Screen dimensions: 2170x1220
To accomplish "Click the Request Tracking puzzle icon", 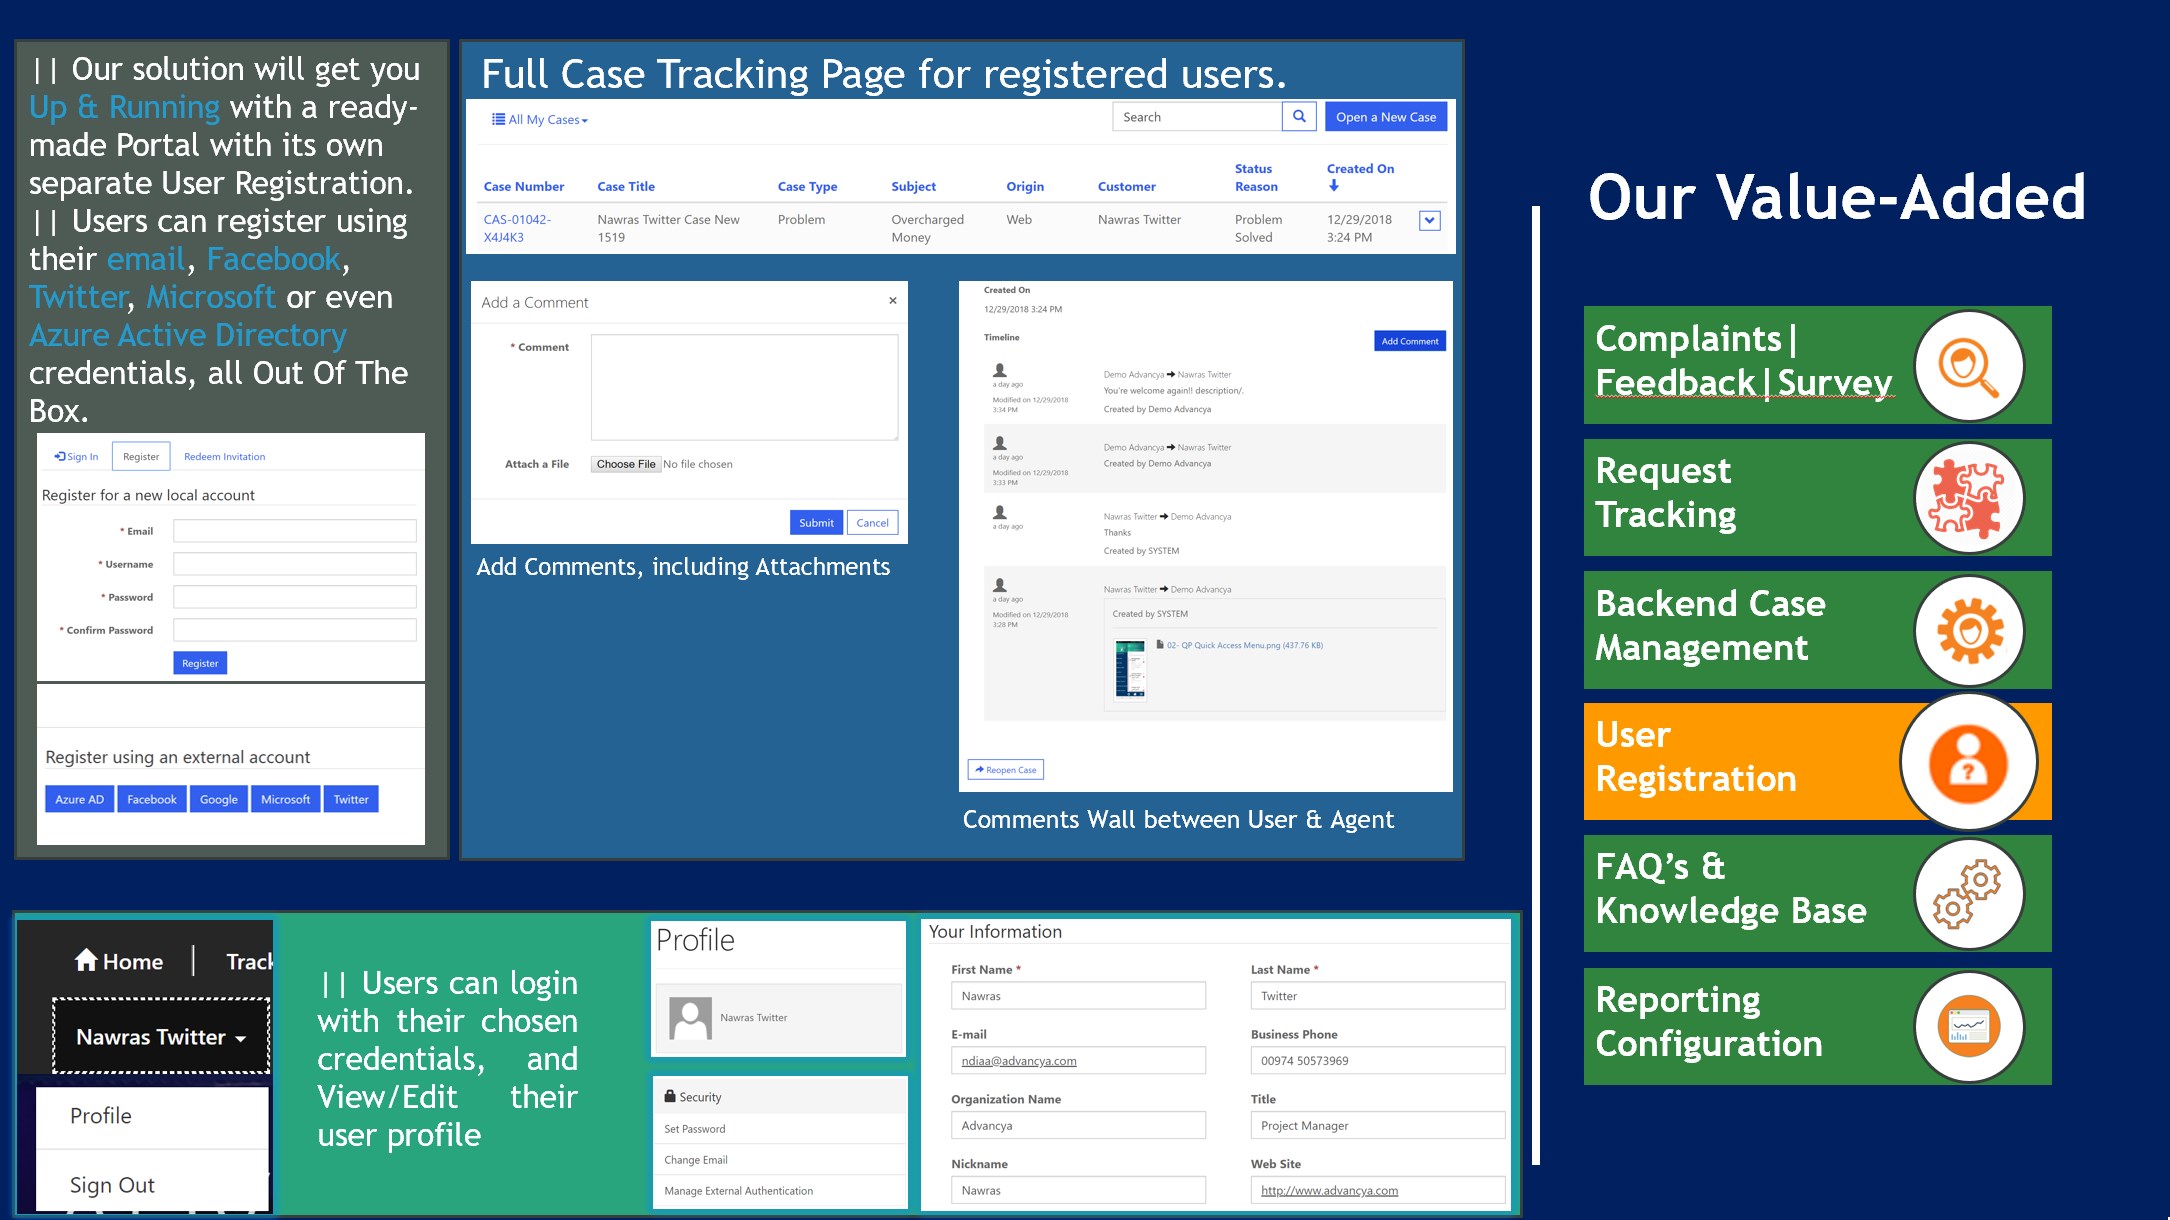I will click(1968, 498).
